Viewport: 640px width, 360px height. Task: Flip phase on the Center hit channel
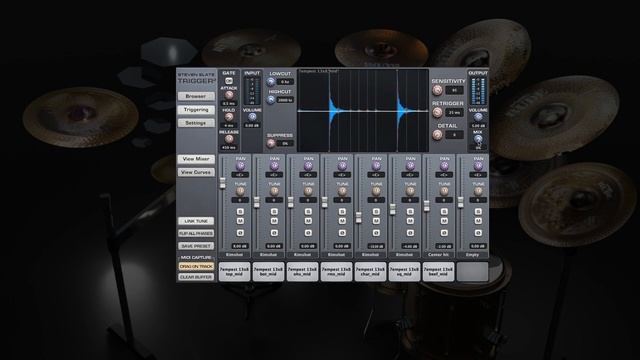444,233
